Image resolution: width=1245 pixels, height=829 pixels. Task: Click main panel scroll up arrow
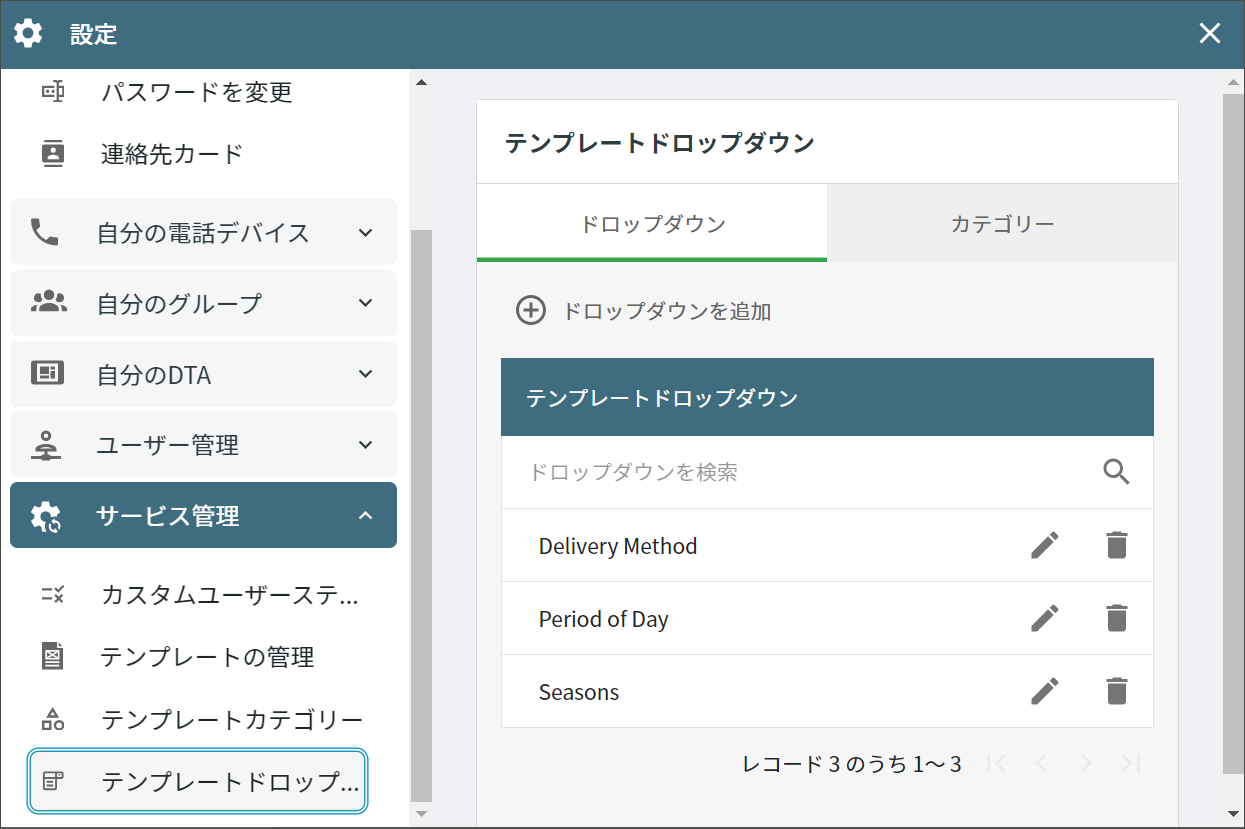(1233, 82)
